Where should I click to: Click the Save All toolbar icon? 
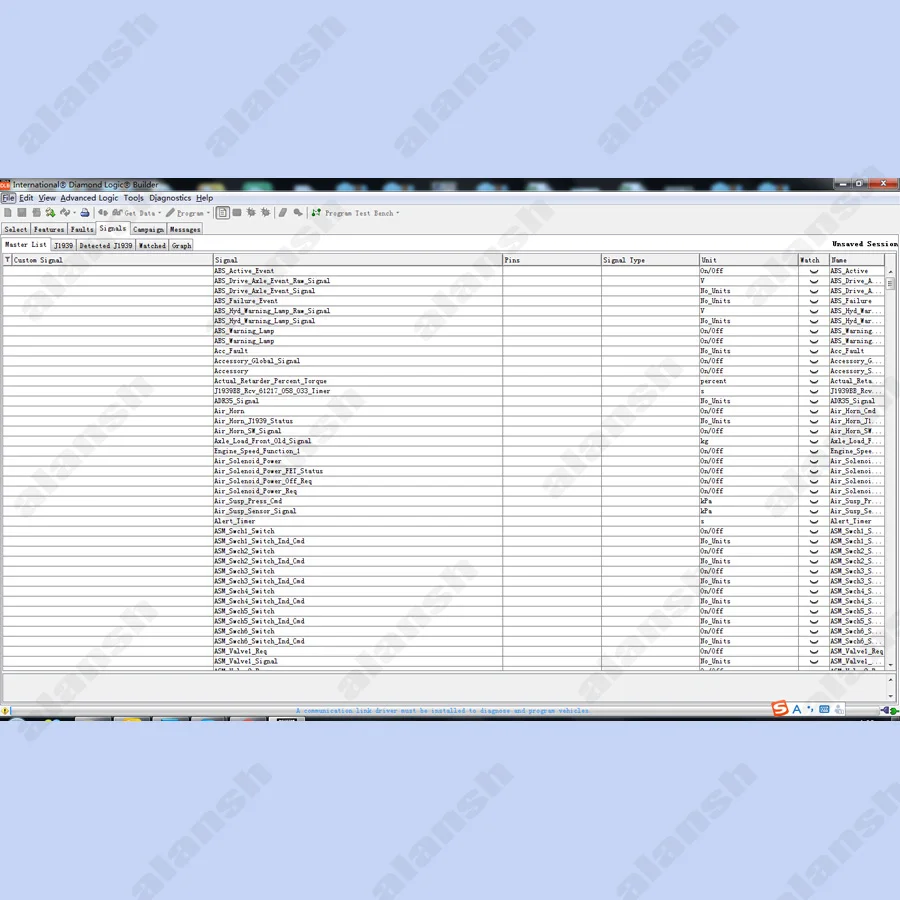coord(36,213)
